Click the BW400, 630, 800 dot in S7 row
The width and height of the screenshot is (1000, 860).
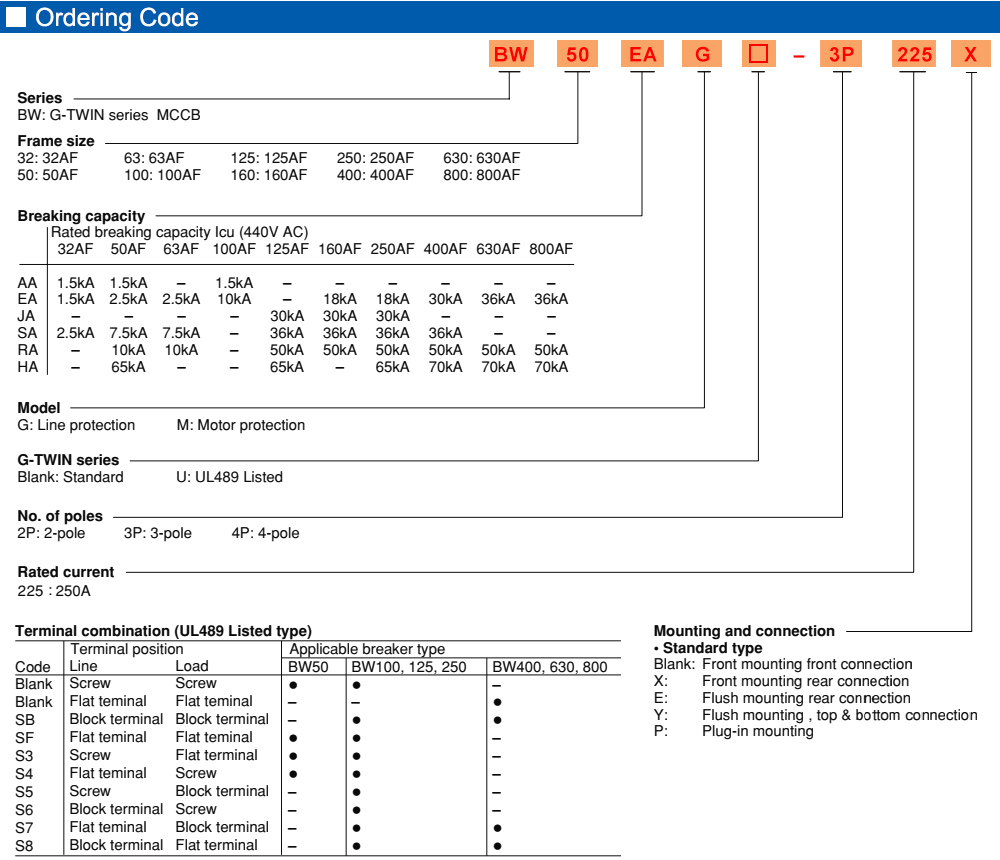[x=497, y=828]
